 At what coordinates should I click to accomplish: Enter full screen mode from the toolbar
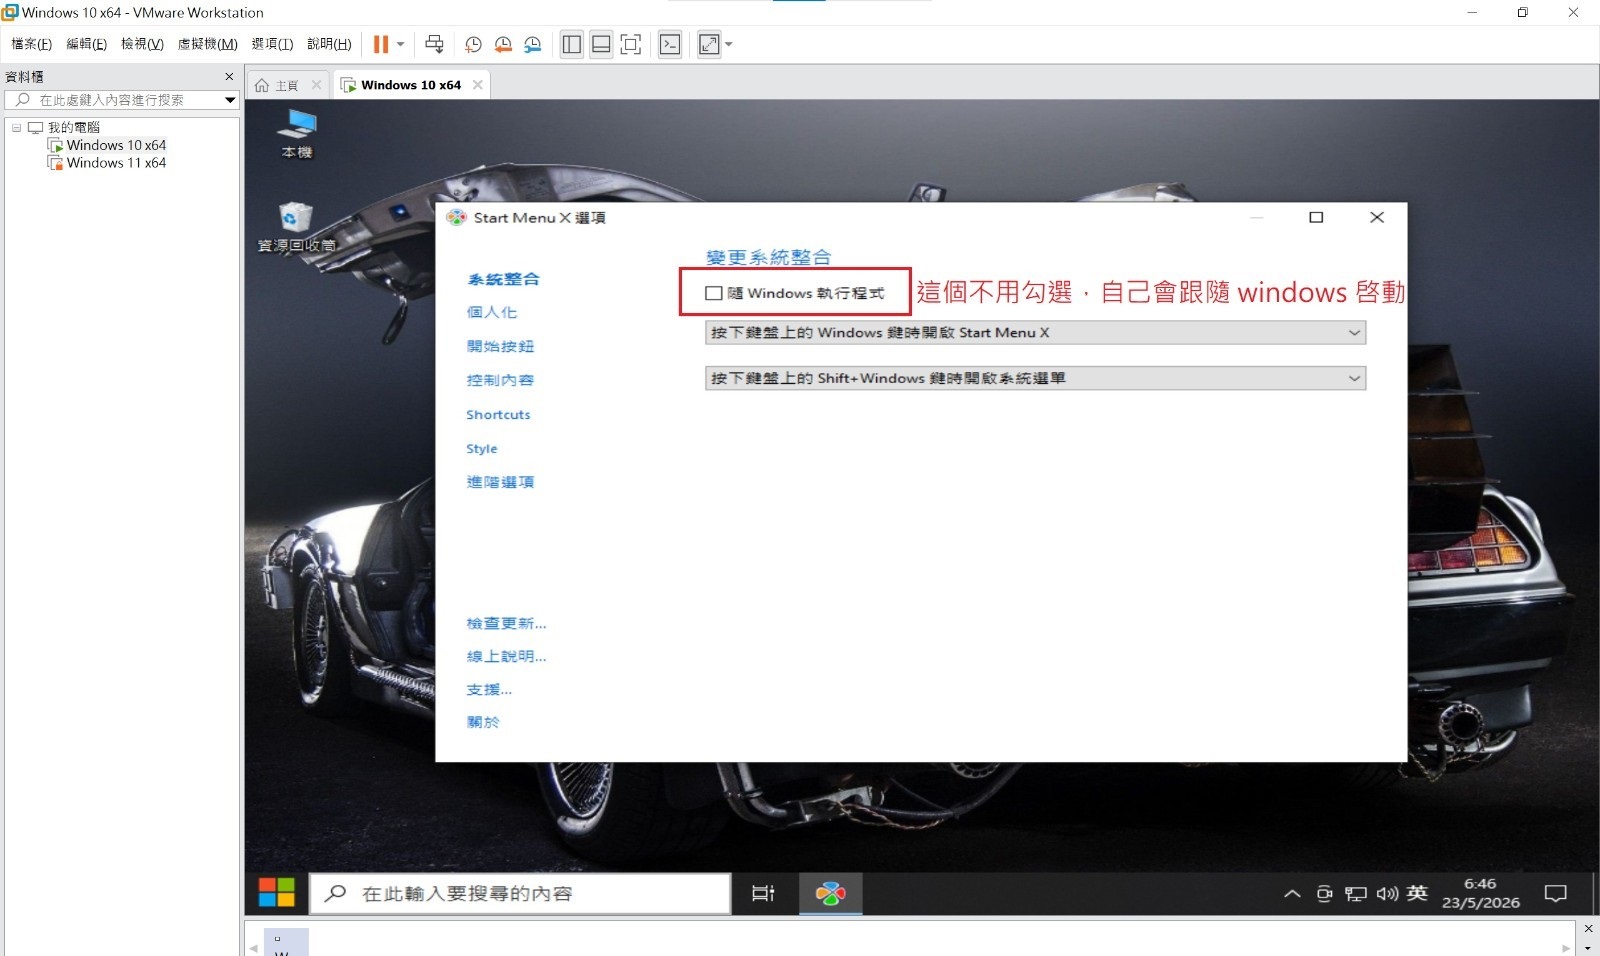click(631, 44)
